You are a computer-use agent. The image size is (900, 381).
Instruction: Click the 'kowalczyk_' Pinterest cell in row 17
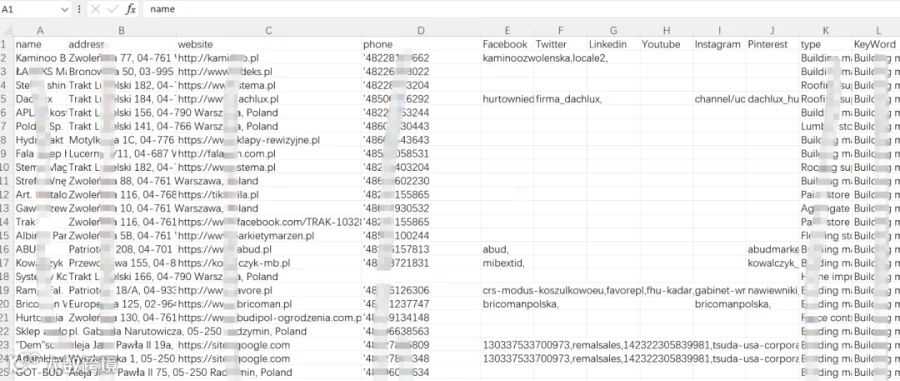773,263
